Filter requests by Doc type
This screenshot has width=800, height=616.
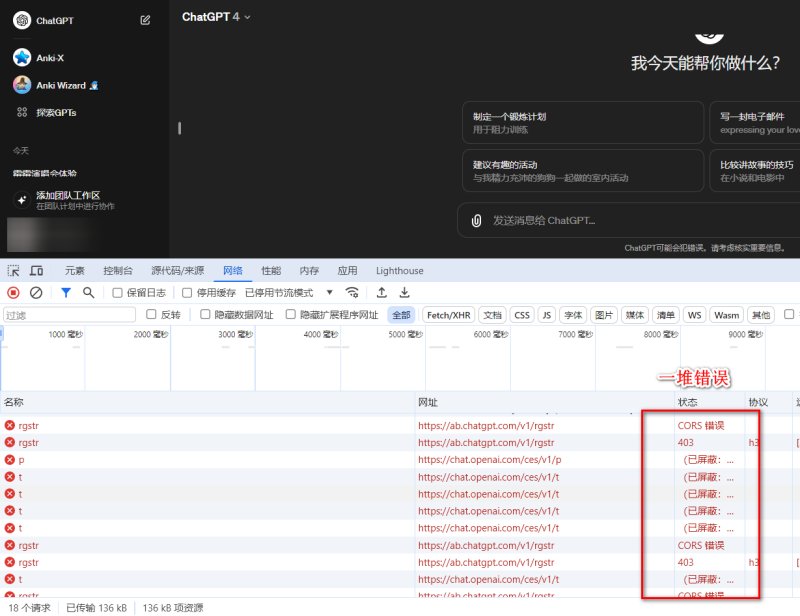492,315
